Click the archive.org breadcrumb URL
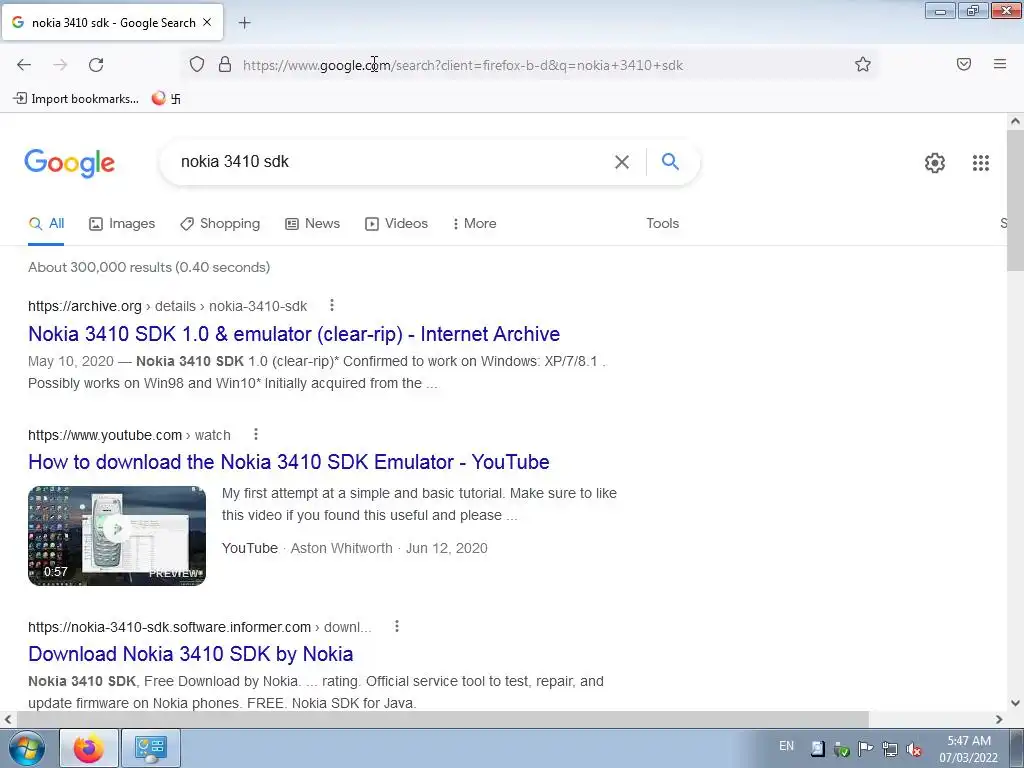Screen dimensions: 1024x768 point(167,306)
